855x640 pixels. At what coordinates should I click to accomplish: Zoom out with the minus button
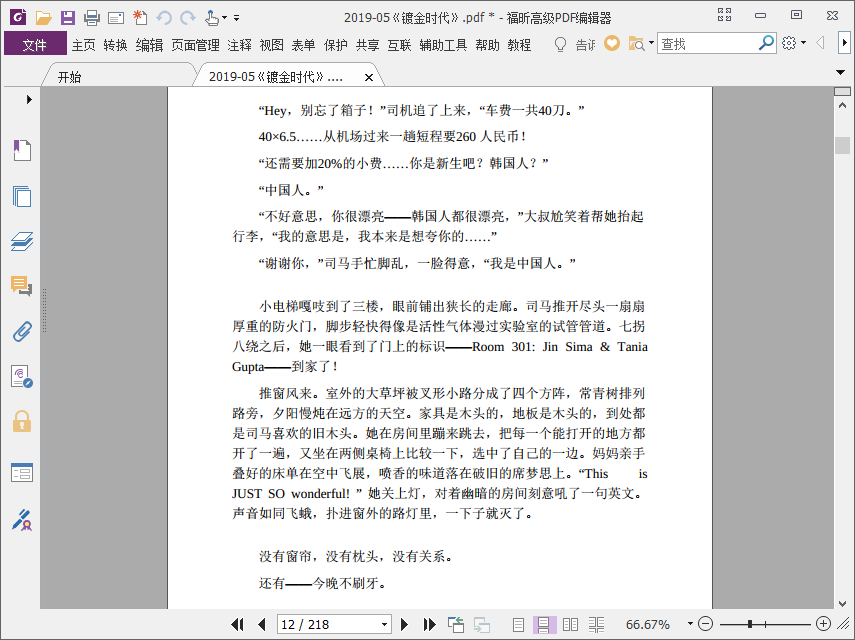click(705, 624)
